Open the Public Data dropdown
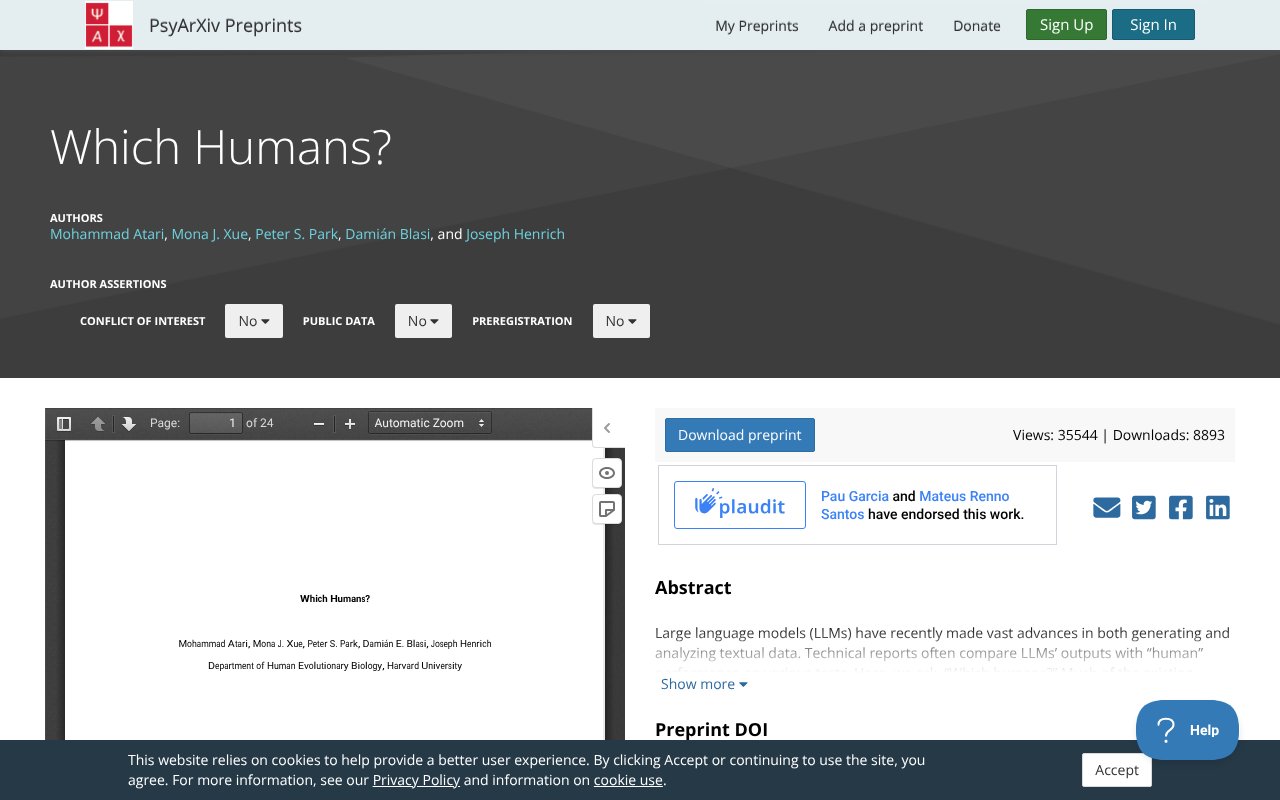This screenshot has width=1280, height=800. click(x=423, y=321)
